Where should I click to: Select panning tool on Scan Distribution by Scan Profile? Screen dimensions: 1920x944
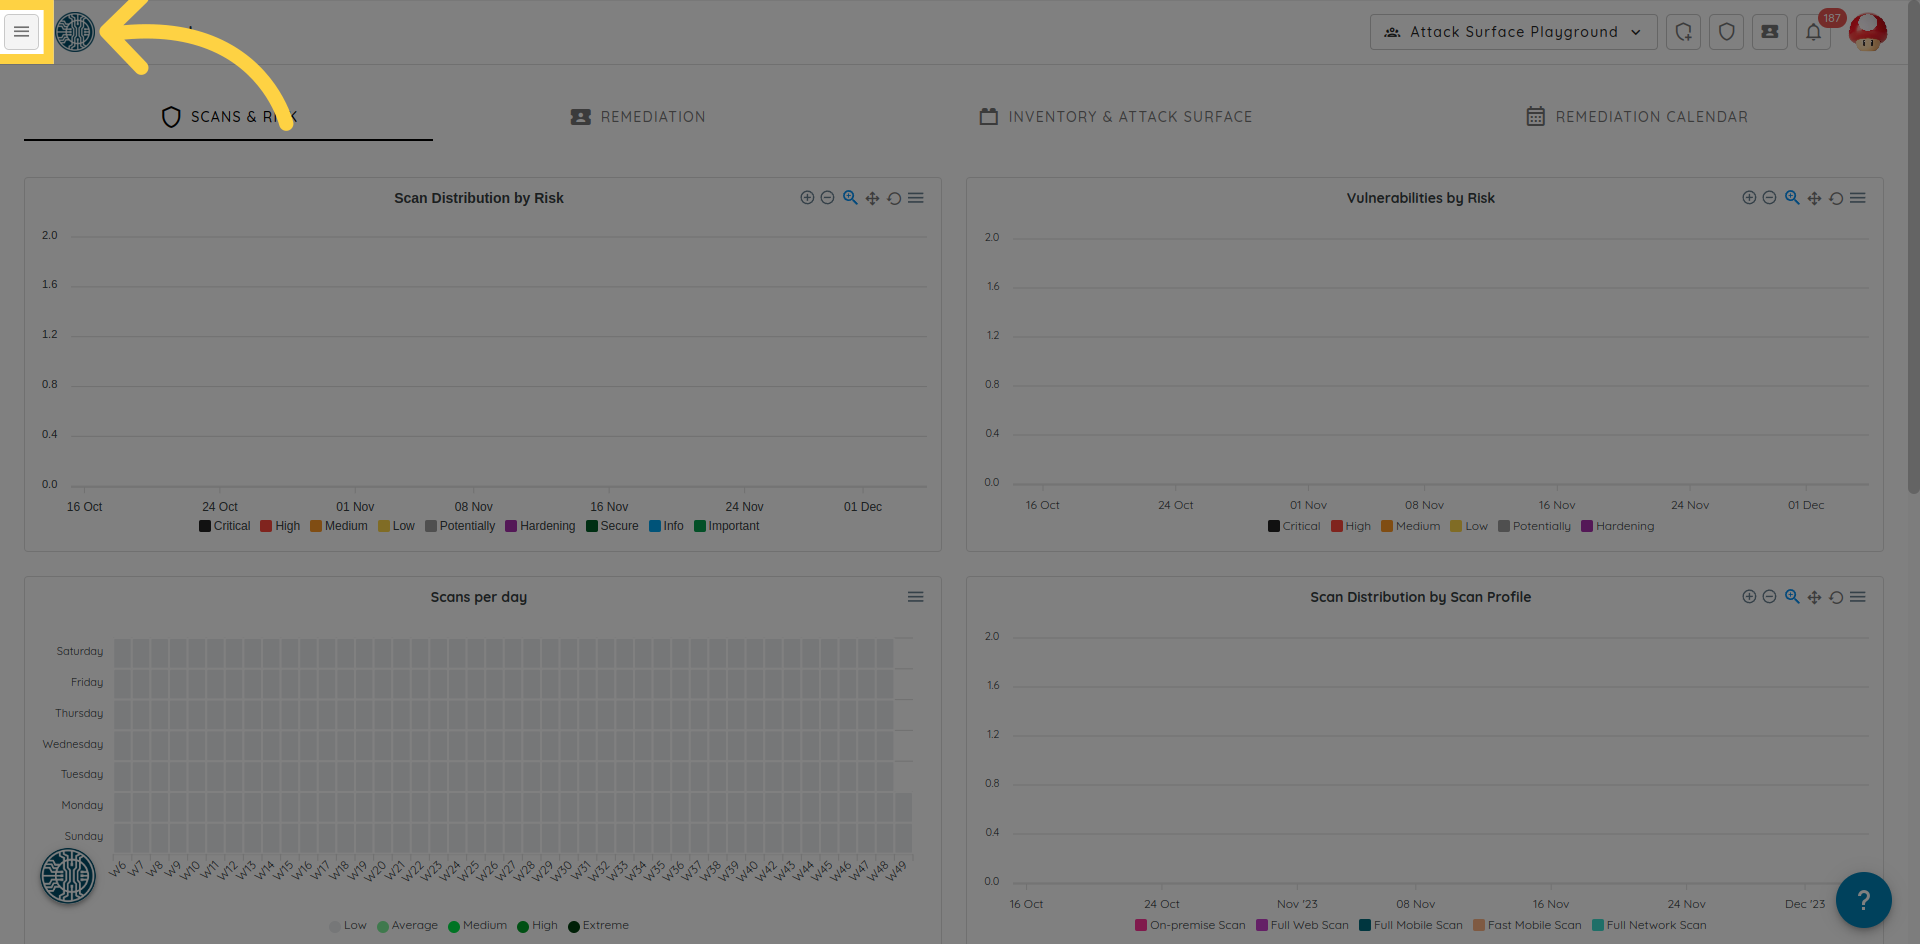click(x=1814, y=598)
